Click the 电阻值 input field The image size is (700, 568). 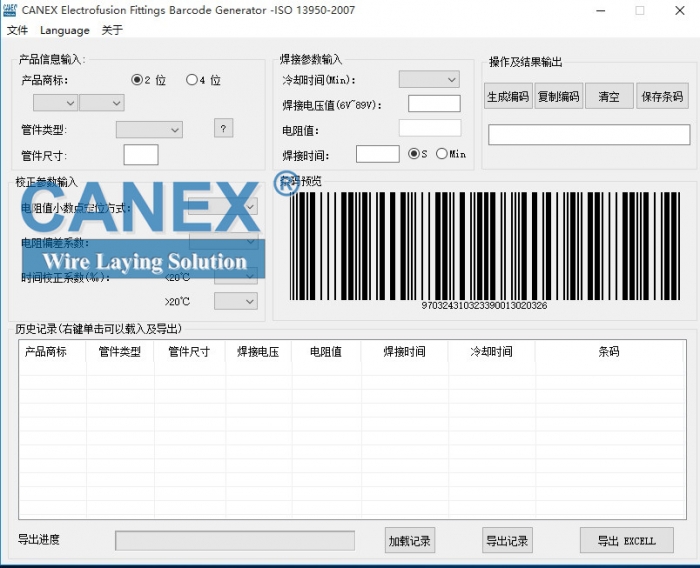pyautogui.click(x=430, y=128)
